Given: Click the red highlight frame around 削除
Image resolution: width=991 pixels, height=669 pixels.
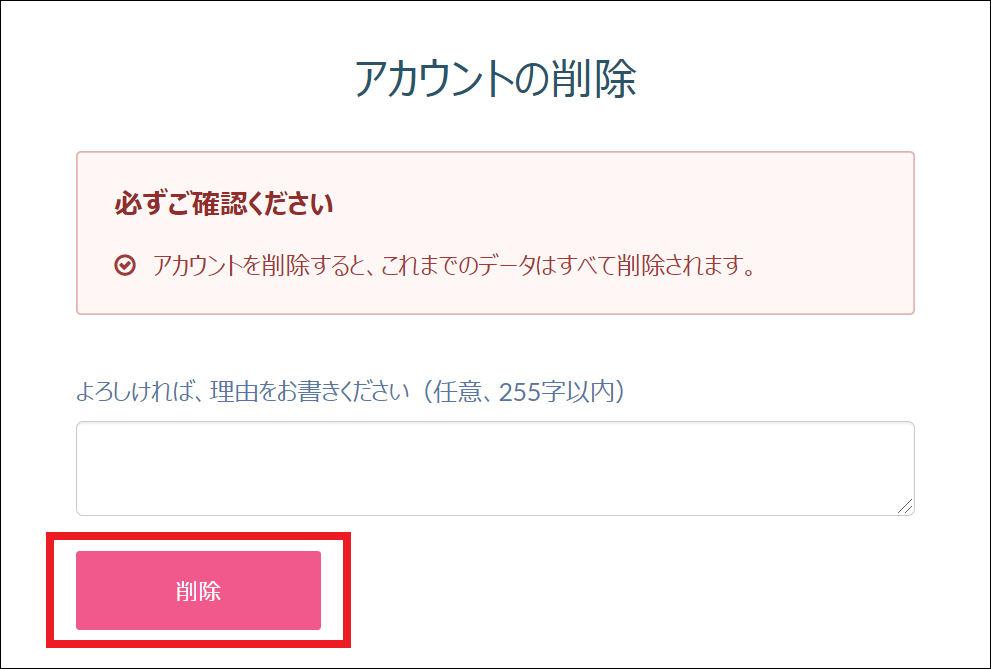Looking at the screenshot, I should pyautogui.click(x=198, y=536).
